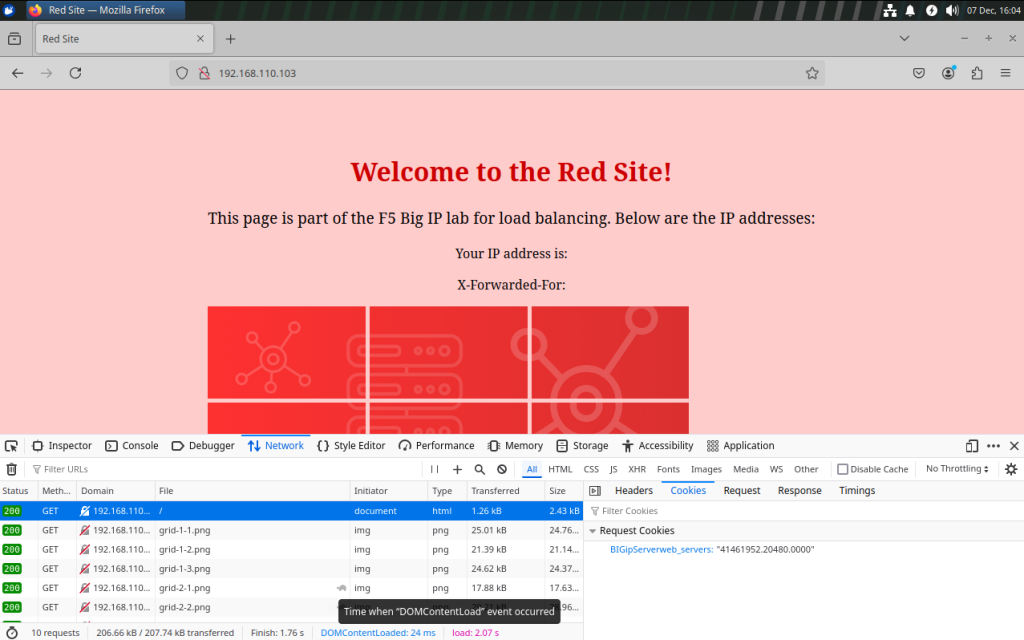The height and width of the screenshot is (640, 1024).
Task: Open the Response tab for the request
Action: pos(799,490)
